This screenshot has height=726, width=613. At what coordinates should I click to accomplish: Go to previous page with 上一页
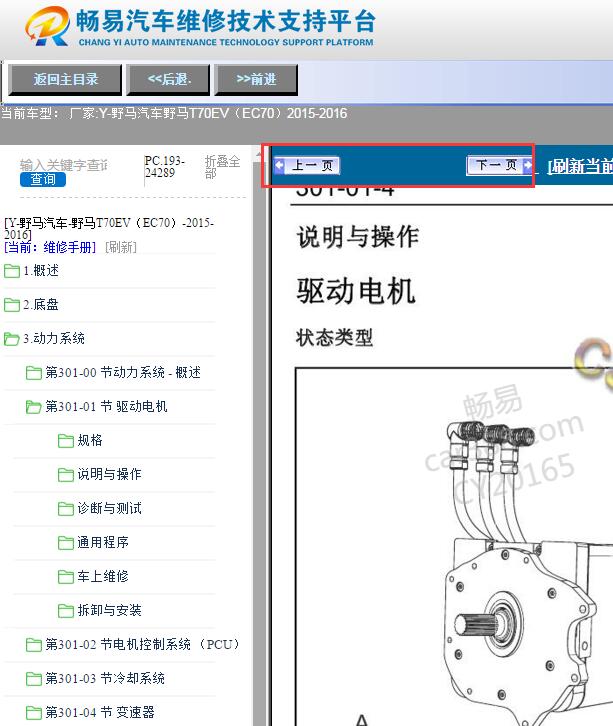coord(307,165)
